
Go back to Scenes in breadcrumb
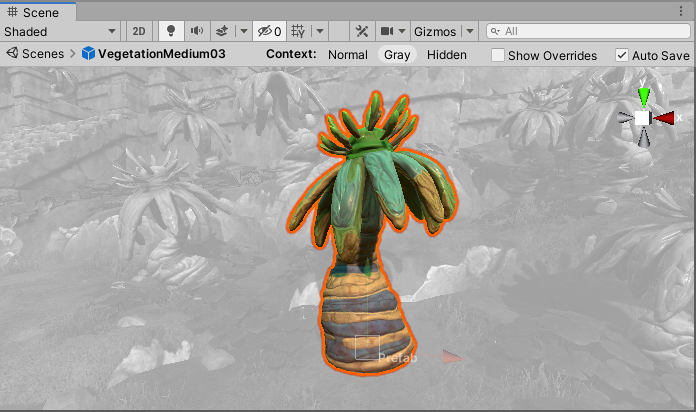click(x=42, y=54)
